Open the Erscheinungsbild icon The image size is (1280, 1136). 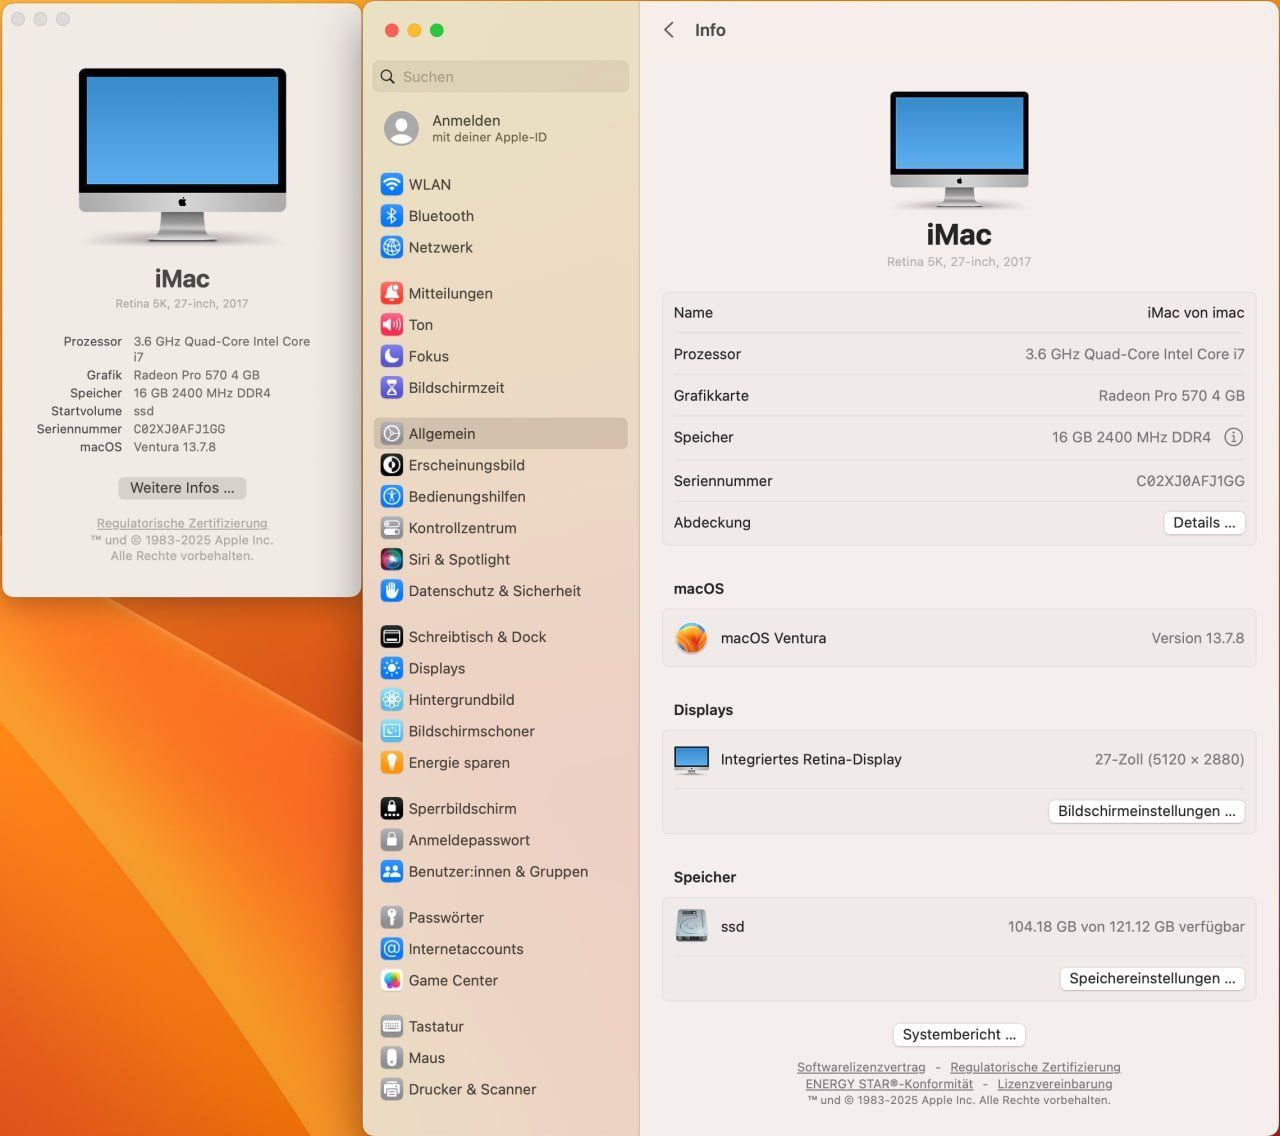click(x=391, y=465)
